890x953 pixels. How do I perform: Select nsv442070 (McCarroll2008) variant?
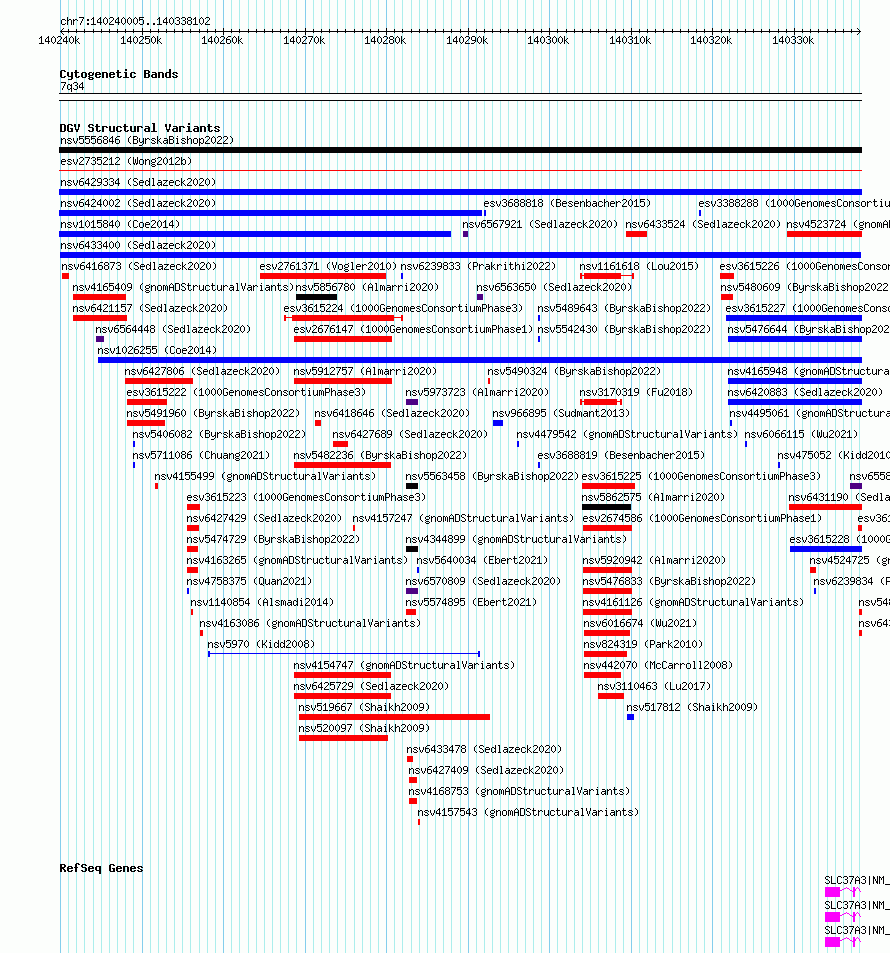658,665
